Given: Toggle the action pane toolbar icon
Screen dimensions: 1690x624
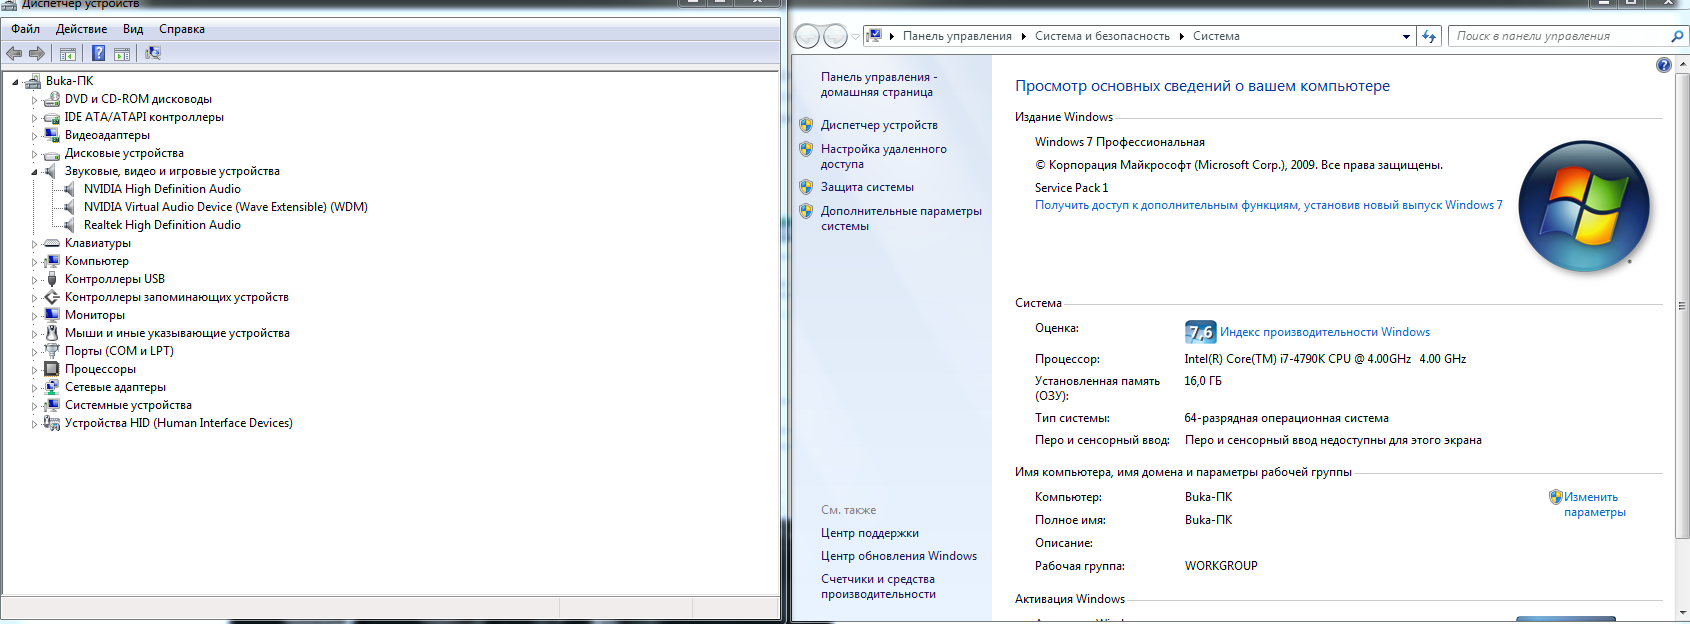Looking at the screenshot, I should 122,54.
